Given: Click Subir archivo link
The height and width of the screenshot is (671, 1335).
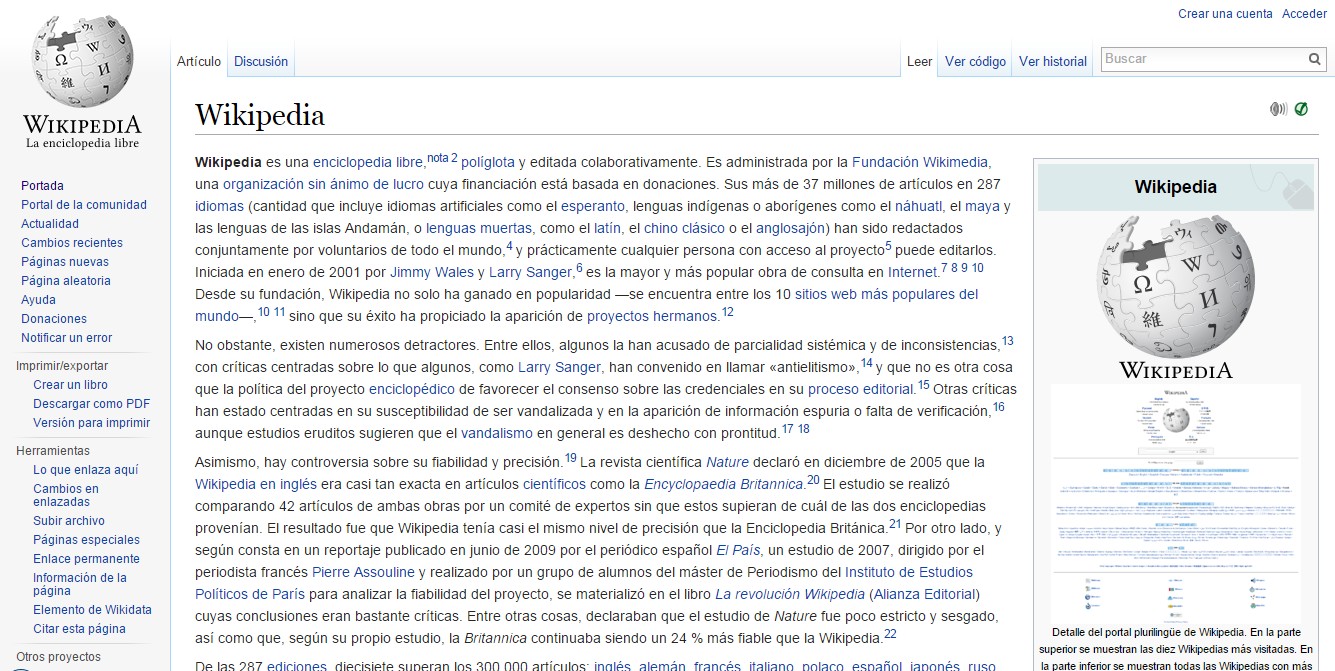Looking at the screenshot, I should 69,521.
